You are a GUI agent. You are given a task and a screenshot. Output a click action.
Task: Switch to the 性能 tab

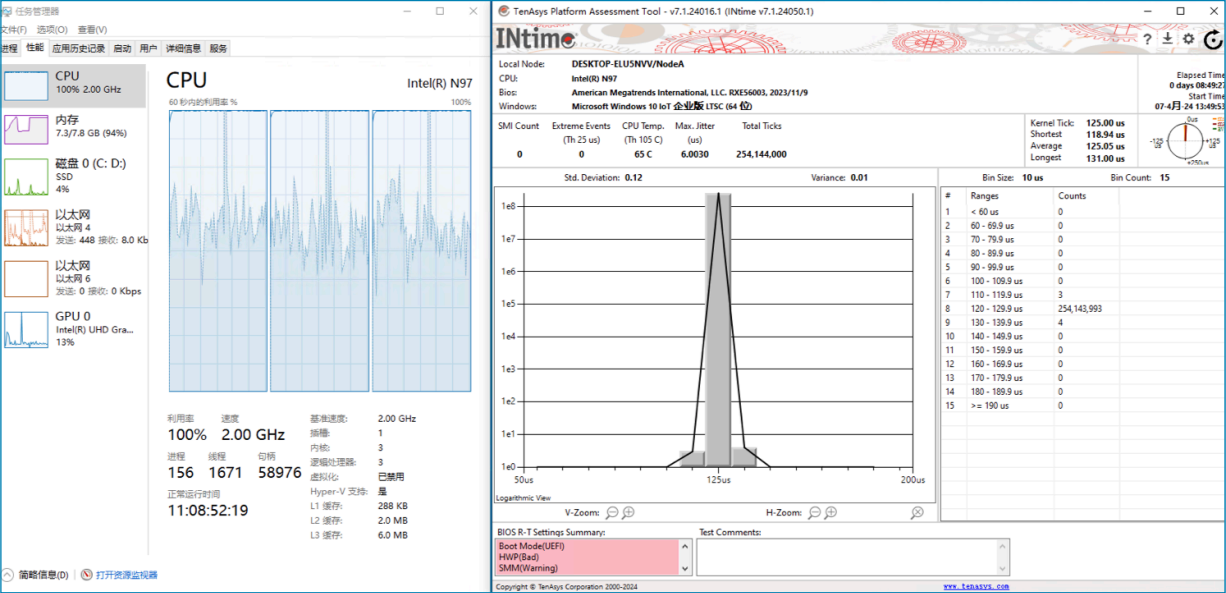coord(34,48)
